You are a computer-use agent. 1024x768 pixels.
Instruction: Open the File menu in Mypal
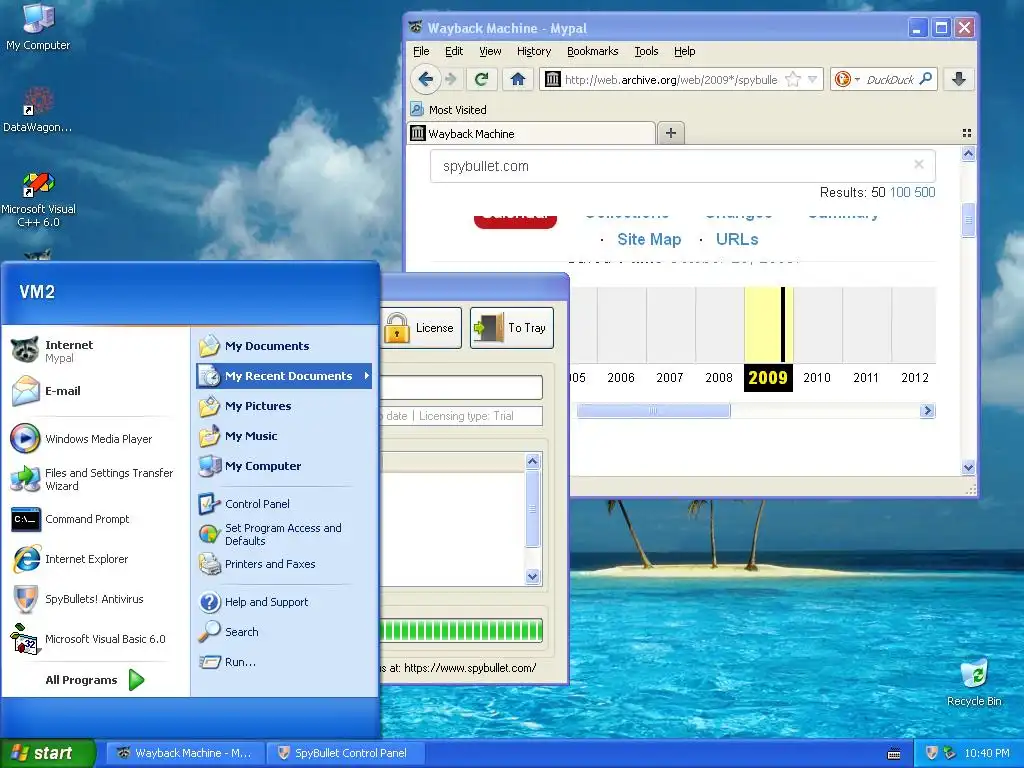click(x=421, y=51)
